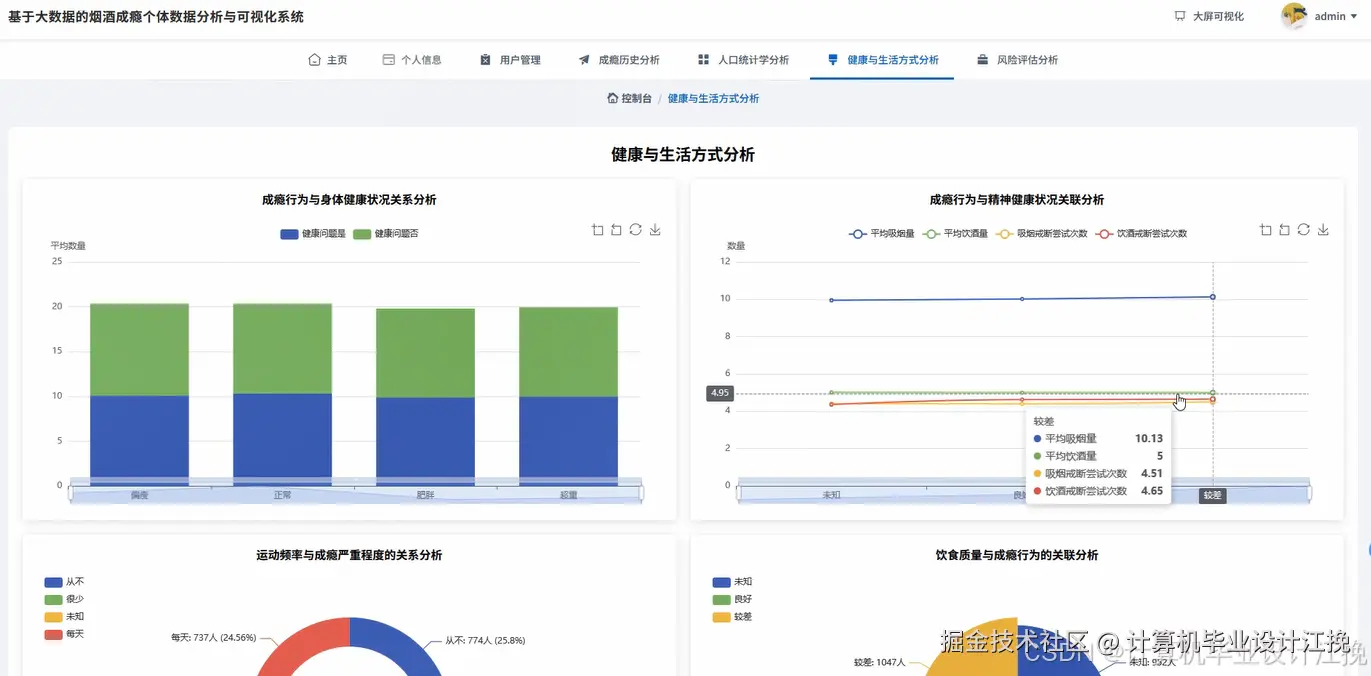
Task: Click the 偏瘦 stacked bar
Action: (x=139, y=394)
